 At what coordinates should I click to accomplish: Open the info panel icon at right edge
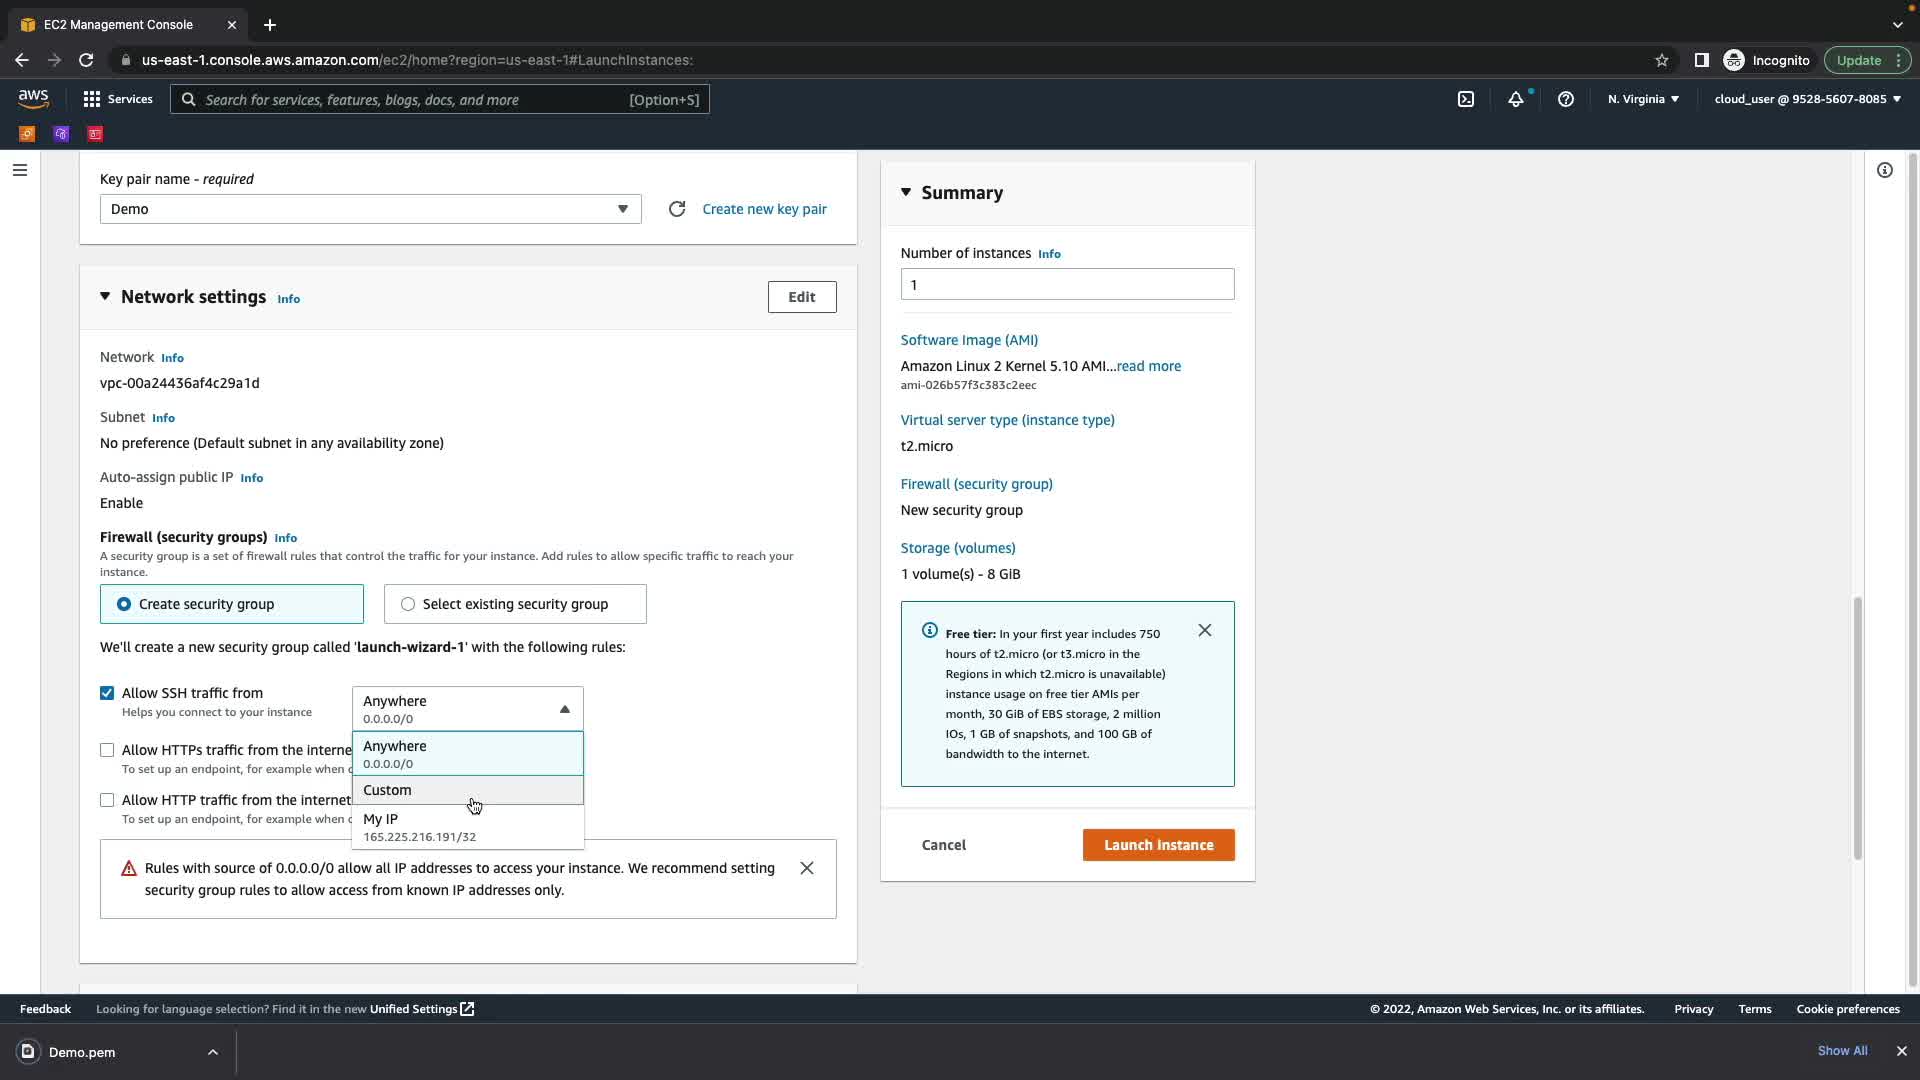coord(1884,170)
